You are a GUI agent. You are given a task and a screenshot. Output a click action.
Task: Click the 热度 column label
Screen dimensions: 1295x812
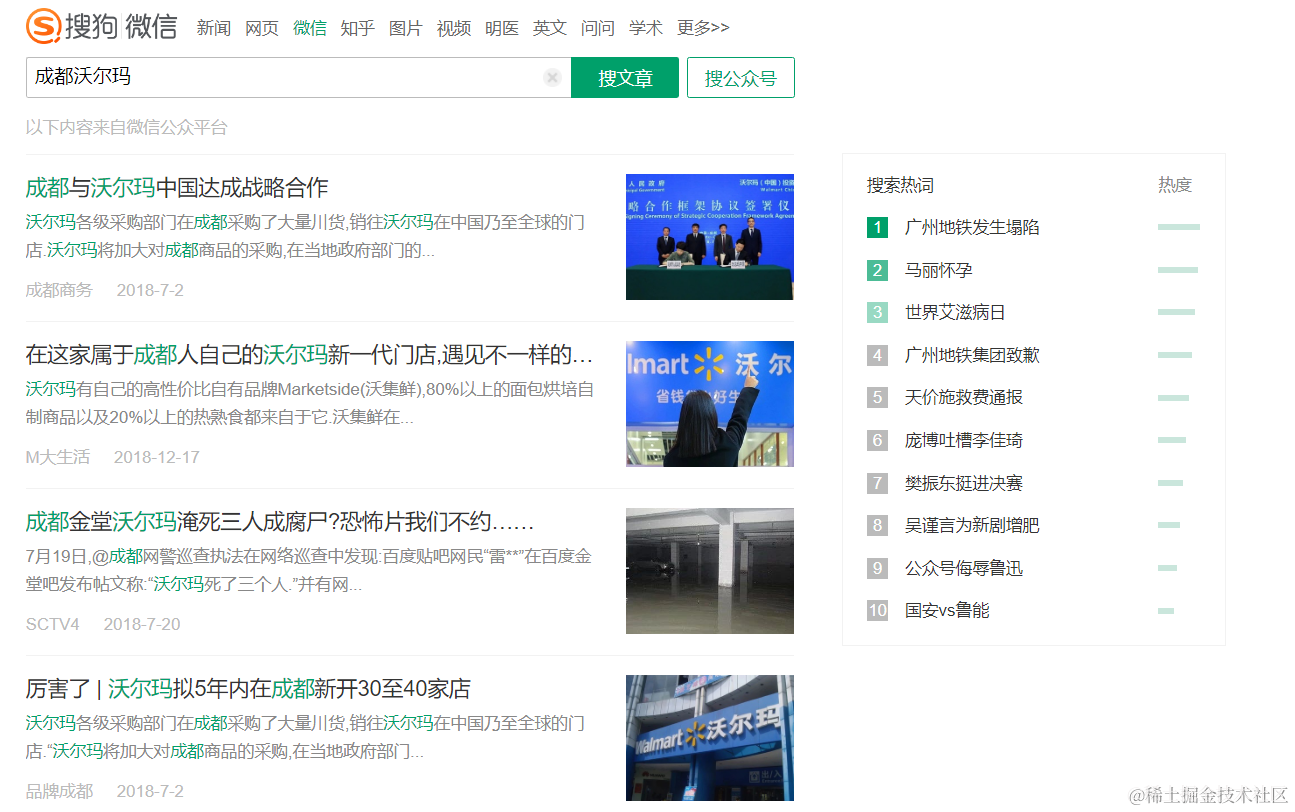click(x=1175, y=185)
